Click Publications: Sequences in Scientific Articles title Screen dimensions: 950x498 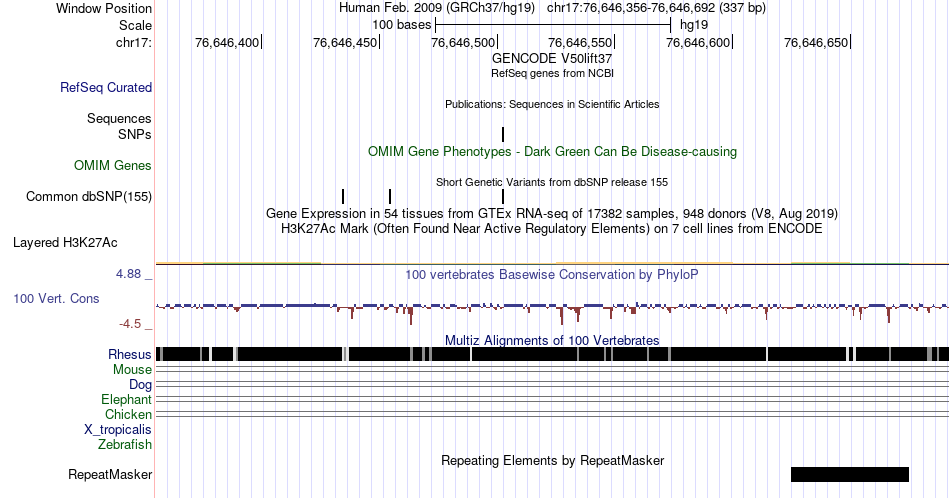[x=552, y=104]
